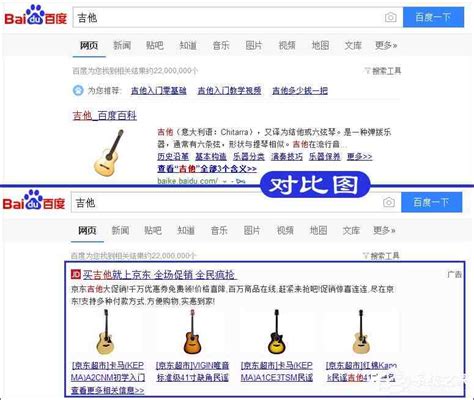474x400 pixels.
Task: Open 搜索工具 filter in lower results
Action: [x=381, y=256]
